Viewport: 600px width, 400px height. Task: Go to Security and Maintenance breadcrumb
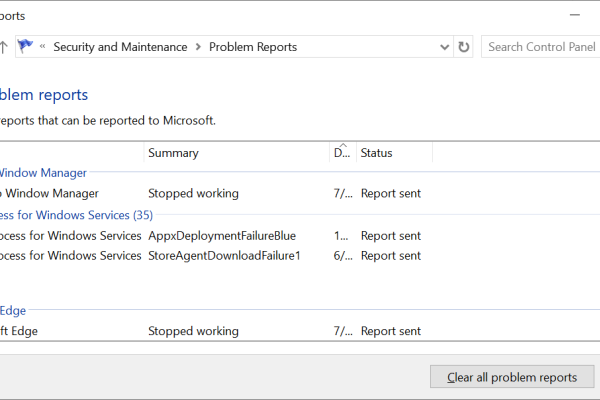click(120, 47)
